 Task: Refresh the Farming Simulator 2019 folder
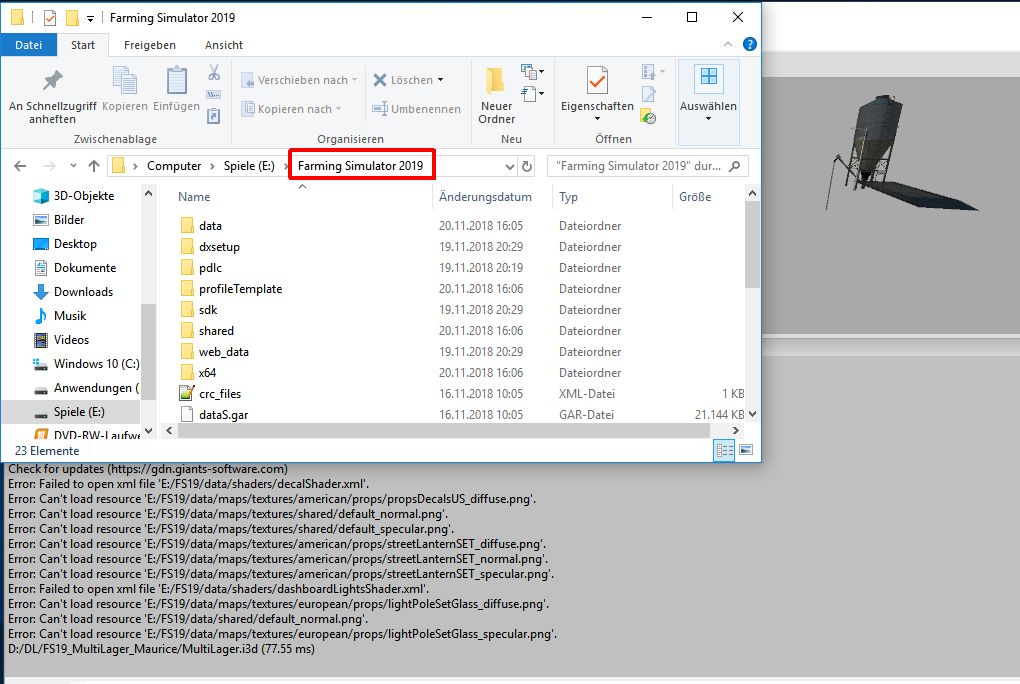(527, 166)
